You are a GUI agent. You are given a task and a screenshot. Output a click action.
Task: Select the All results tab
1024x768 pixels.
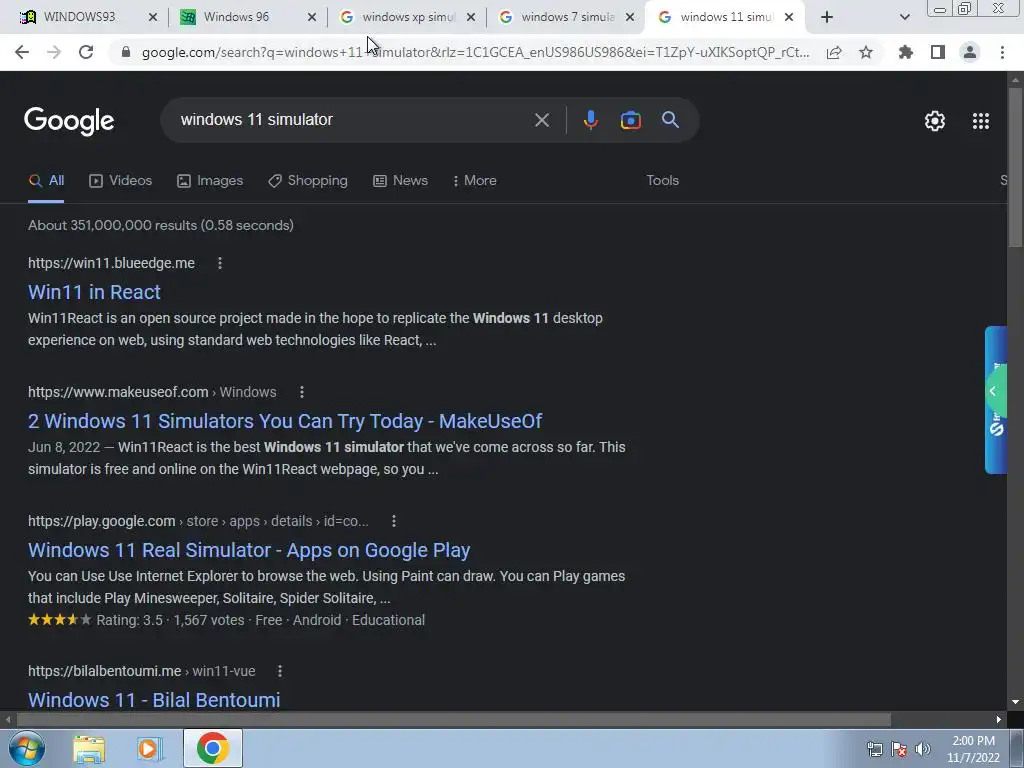46,180
